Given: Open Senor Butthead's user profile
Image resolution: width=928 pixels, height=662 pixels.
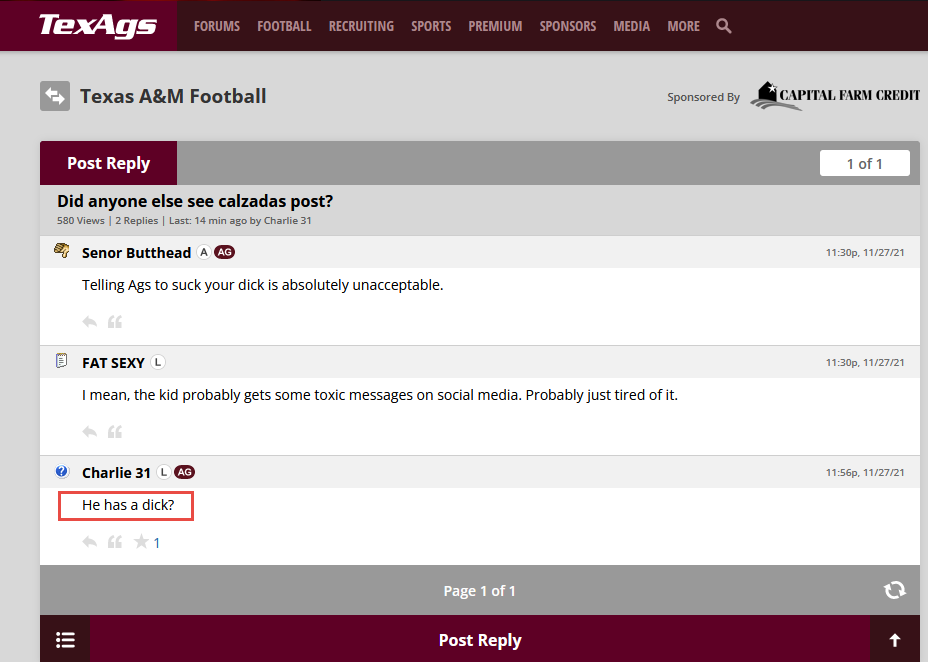Looking at the screenshot, I should tap(136, 252).
